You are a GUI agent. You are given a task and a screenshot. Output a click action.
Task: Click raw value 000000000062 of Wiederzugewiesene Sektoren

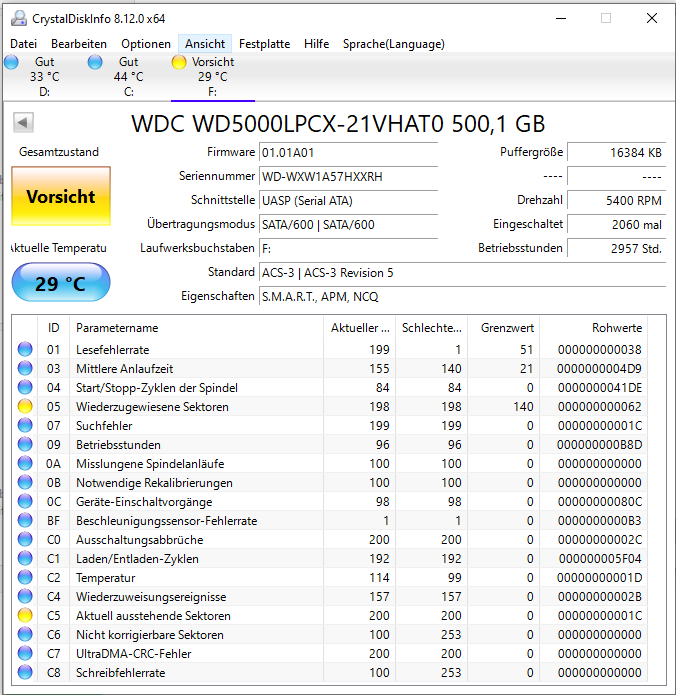pos(599,406)
